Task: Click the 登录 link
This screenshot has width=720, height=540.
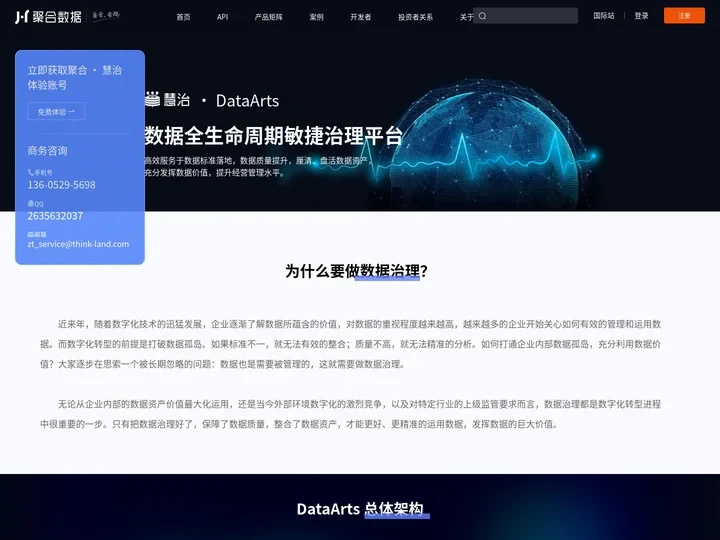Action: click(x=641, y=16)
